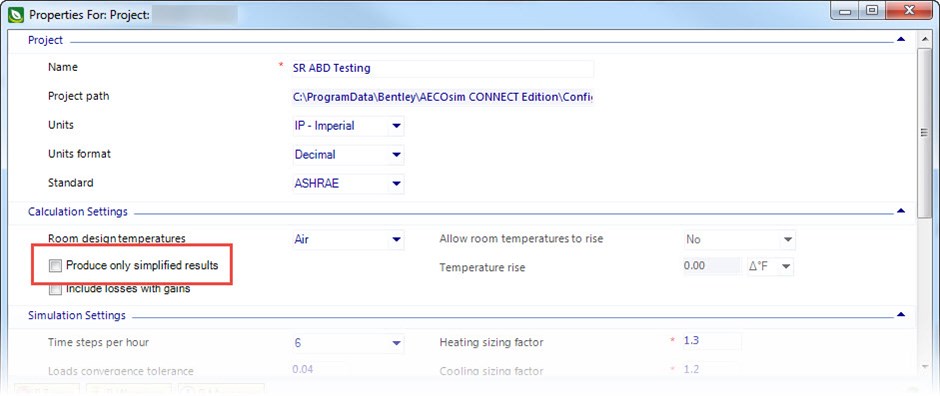Open the Standard ASHRAE dropdown

(346, 183)
